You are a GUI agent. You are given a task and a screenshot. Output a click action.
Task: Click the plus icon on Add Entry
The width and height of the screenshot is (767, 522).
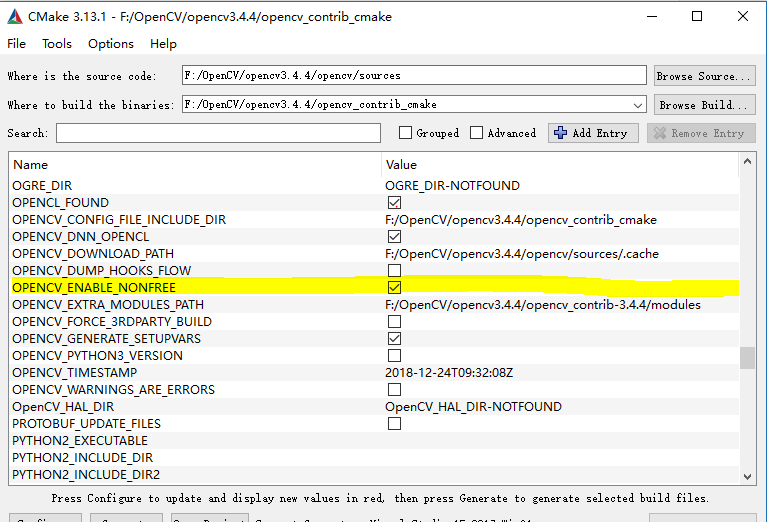561,133
